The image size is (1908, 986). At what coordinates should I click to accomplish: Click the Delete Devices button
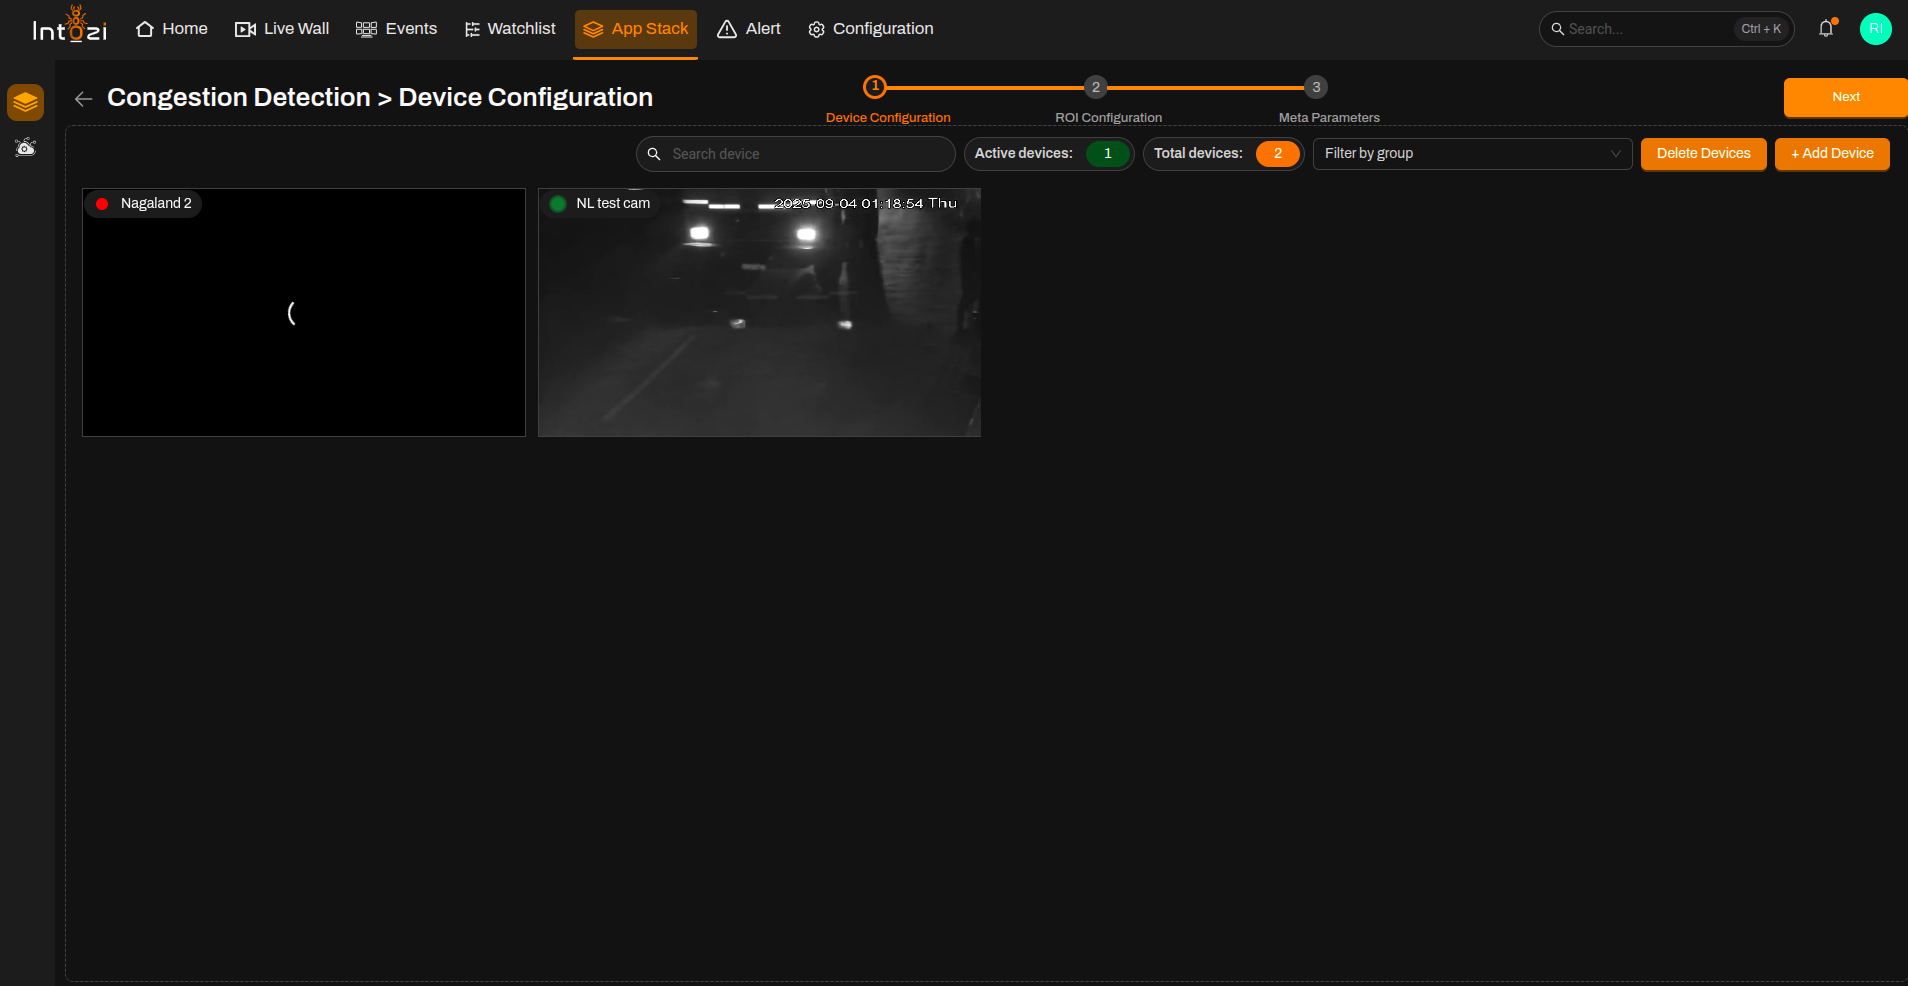1703,154
